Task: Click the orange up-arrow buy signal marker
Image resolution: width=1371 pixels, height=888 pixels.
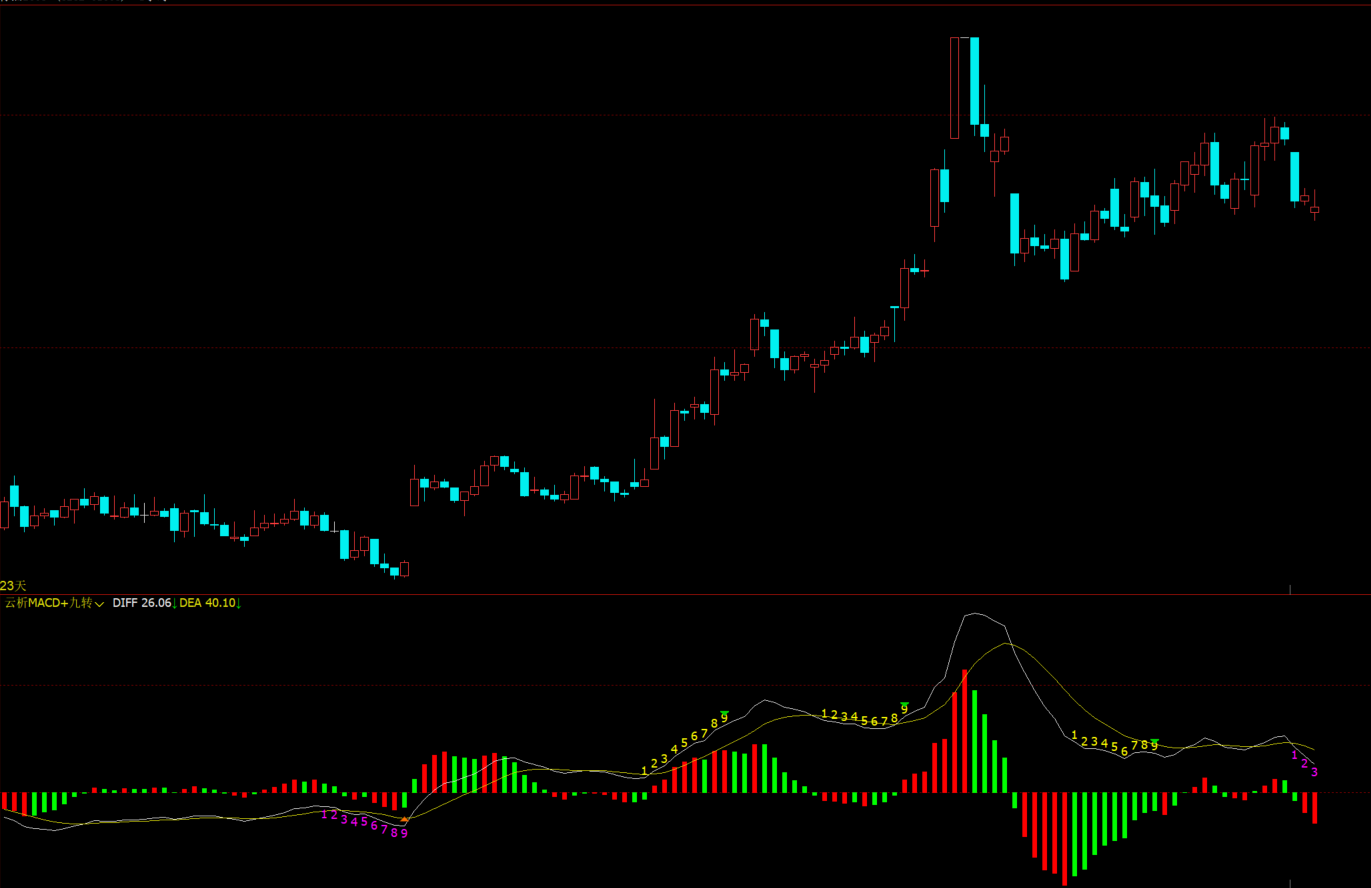Action: (x=404, y=820)
